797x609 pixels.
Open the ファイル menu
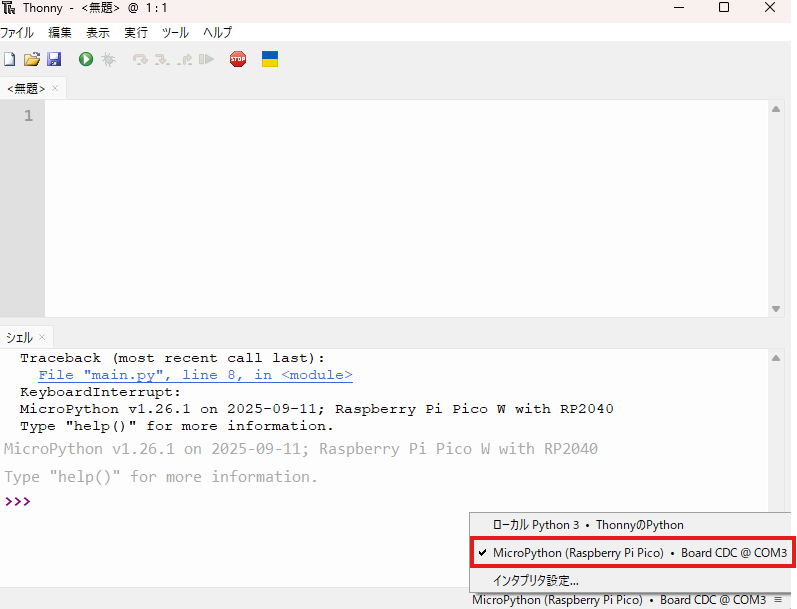(17, 33)
